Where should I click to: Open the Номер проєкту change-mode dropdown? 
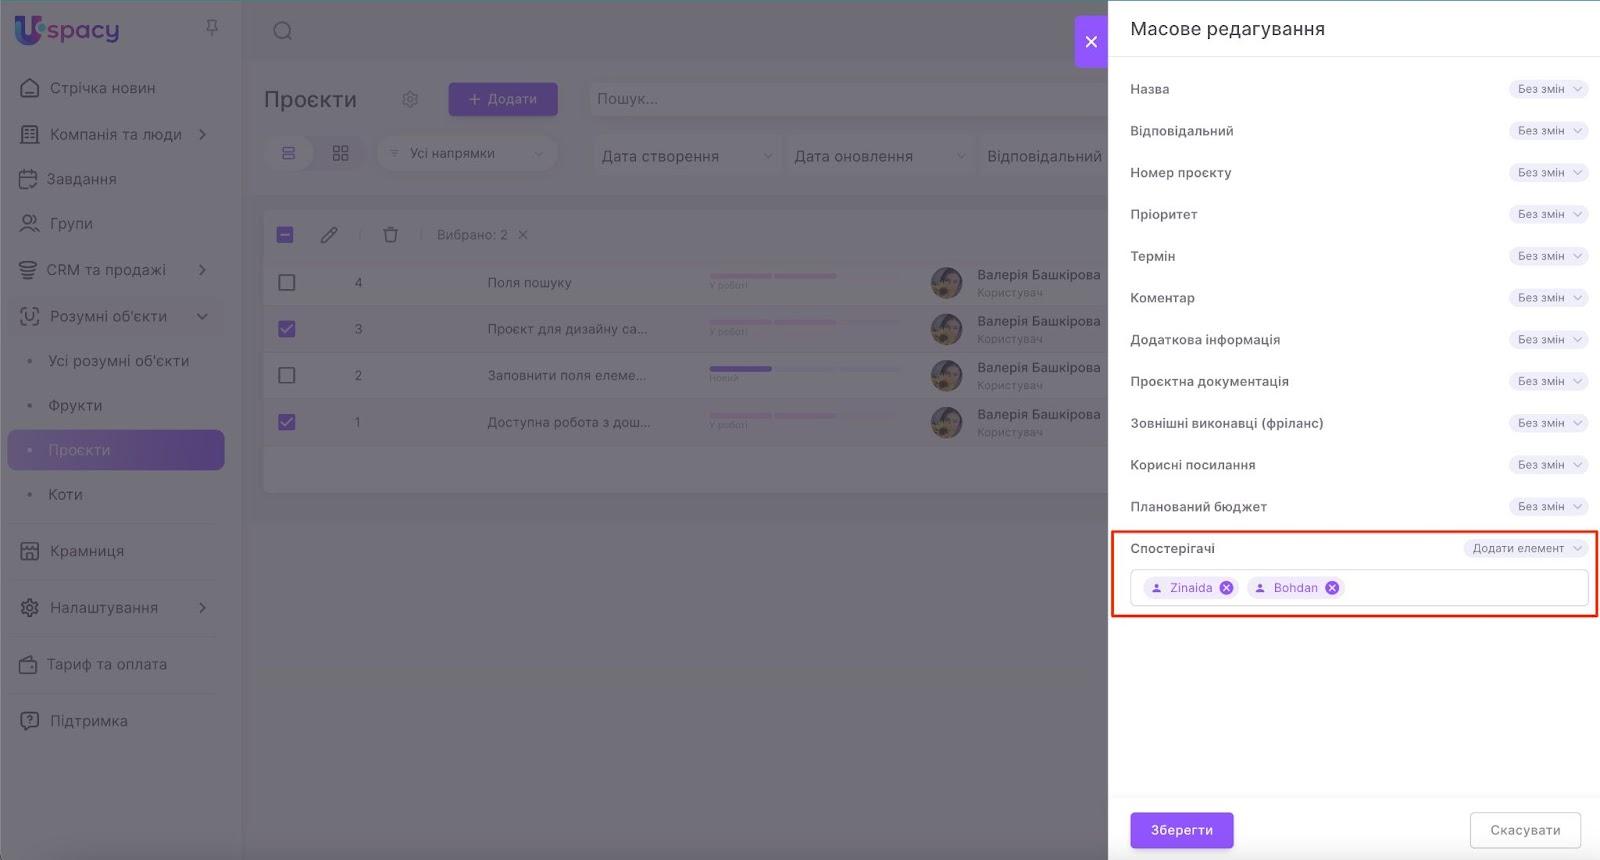[x=1548, y=173]
